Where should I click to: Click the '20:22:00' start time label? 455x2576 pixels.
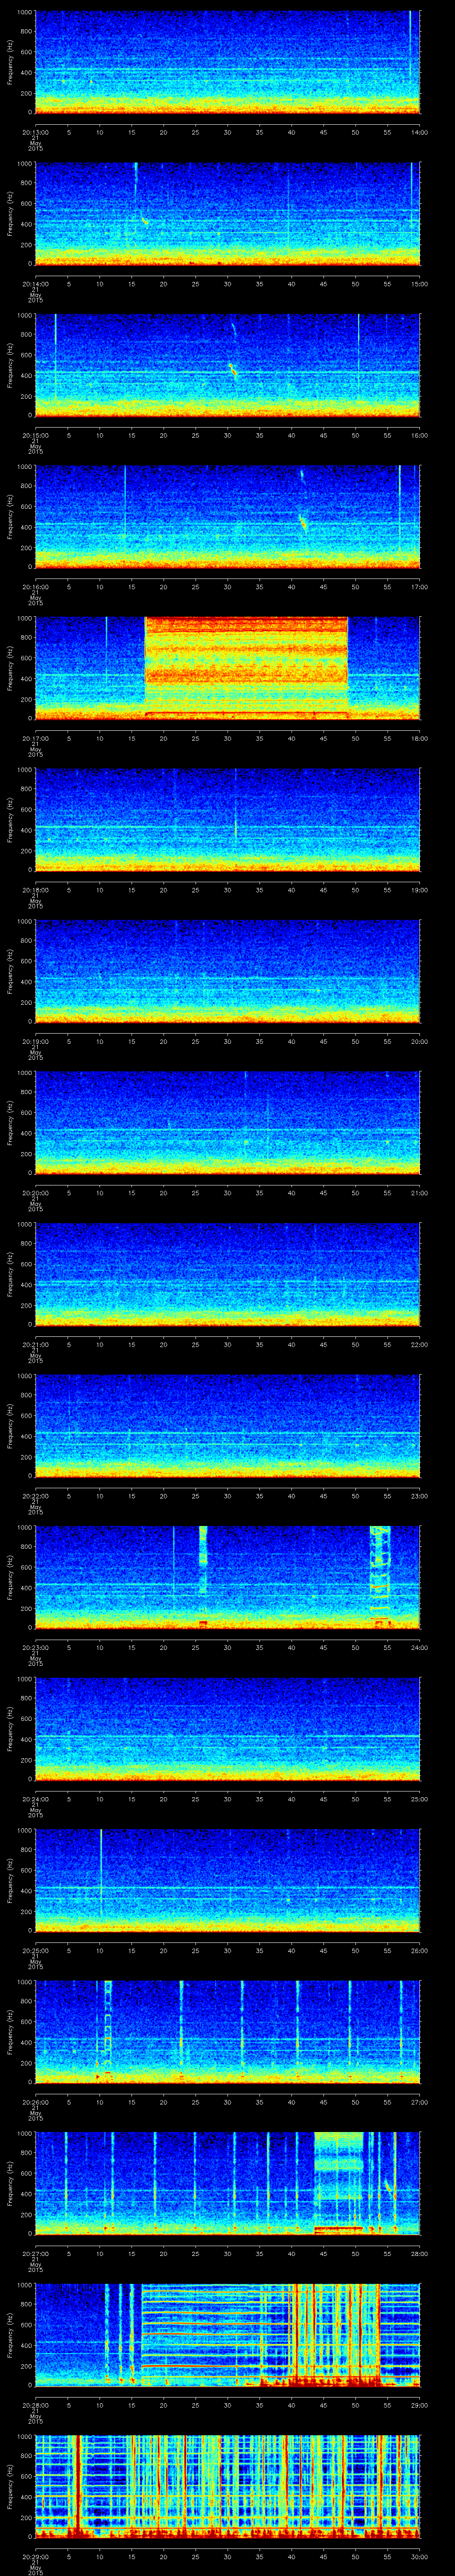point(35,1495)
